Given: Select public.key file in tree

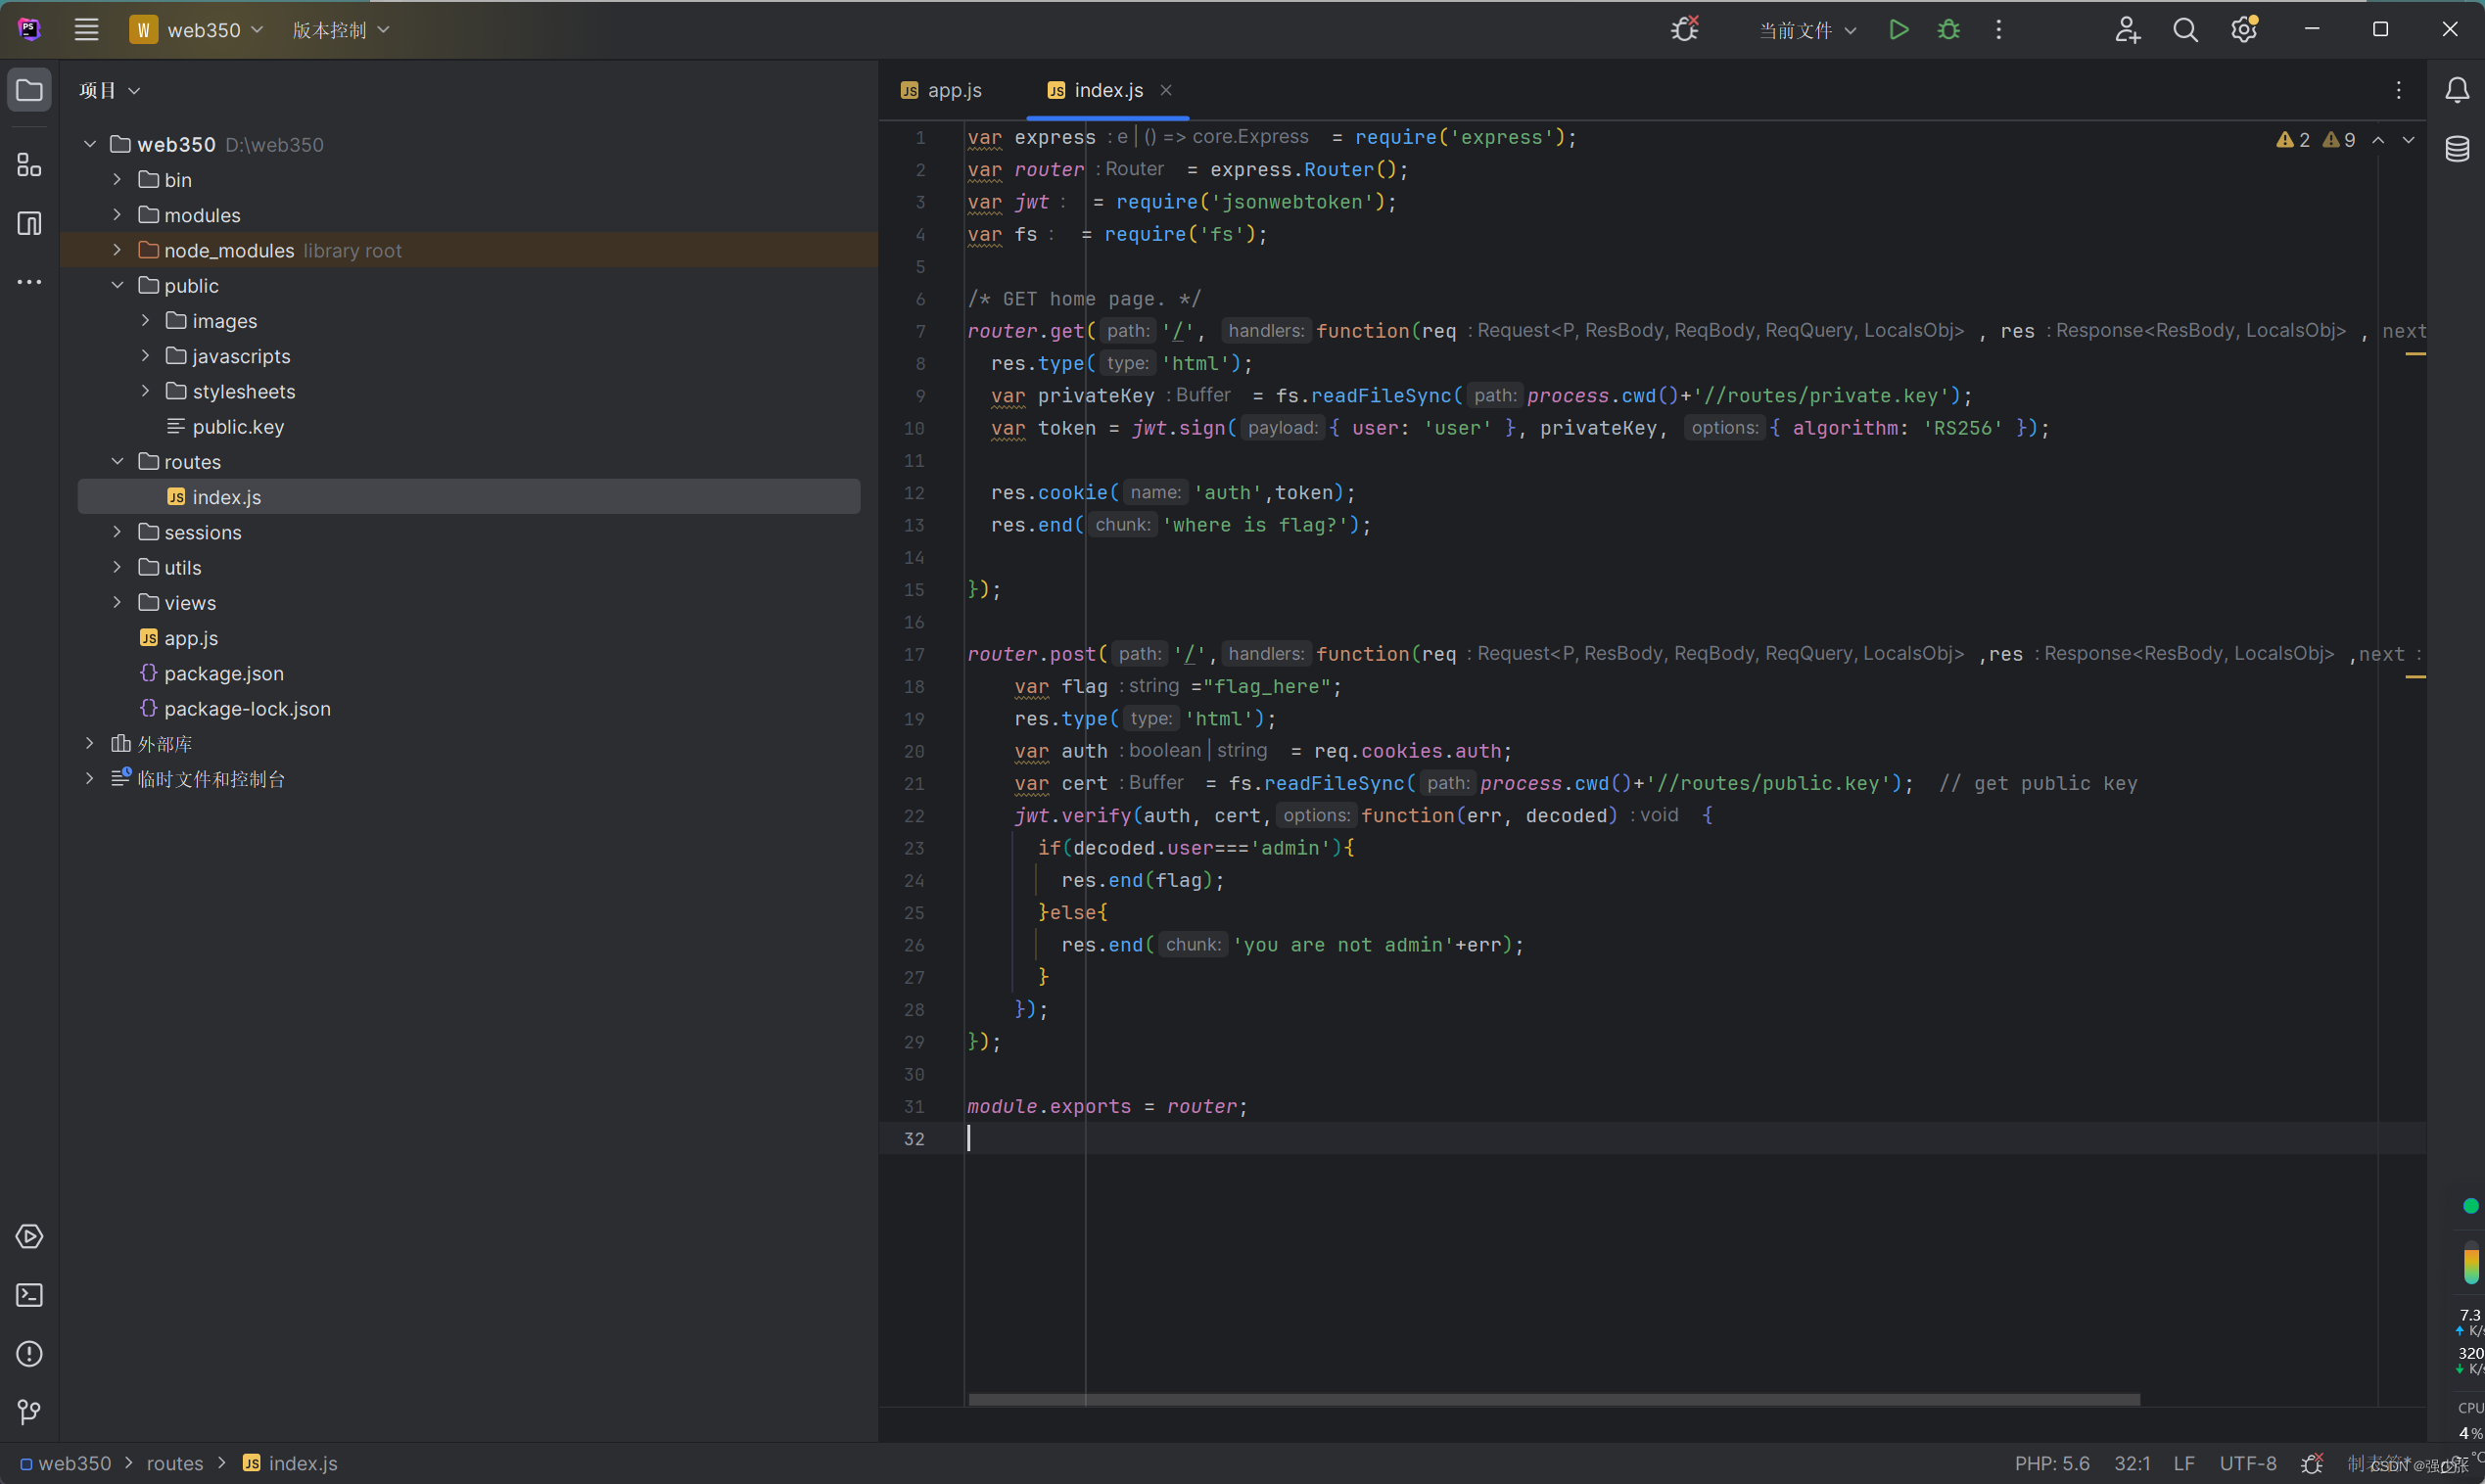Looking at the screenshot, I should pos(225,426).
